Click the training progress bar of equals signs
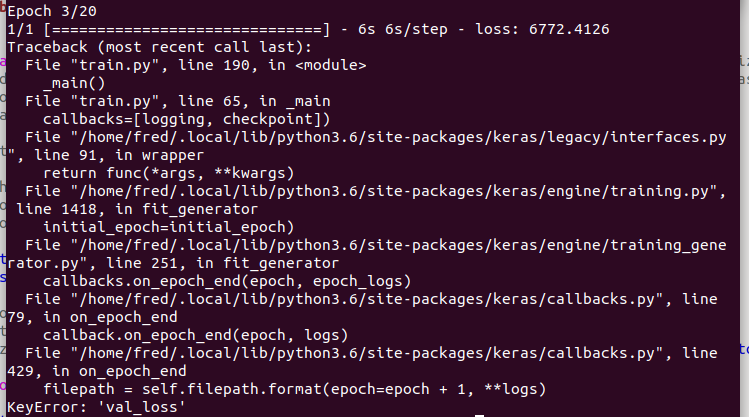749x417 pixels. 187,30
